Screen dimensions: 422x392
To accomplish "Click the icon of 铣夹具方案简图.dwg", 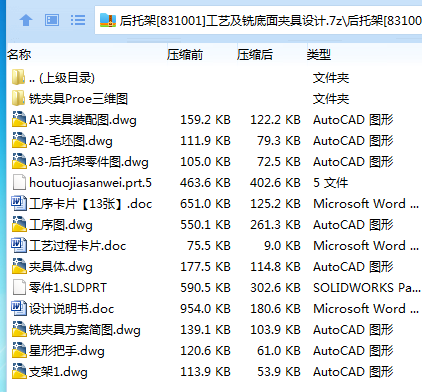I will (19, 329).
